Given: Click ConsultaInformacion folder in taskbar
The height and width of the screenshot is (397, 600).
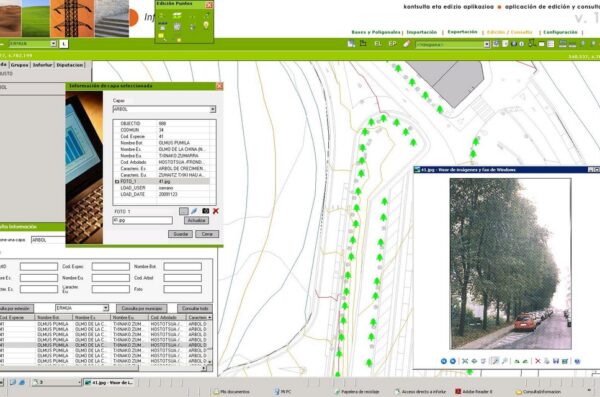Looking at the screenshot, I should (x=538, y=392).
